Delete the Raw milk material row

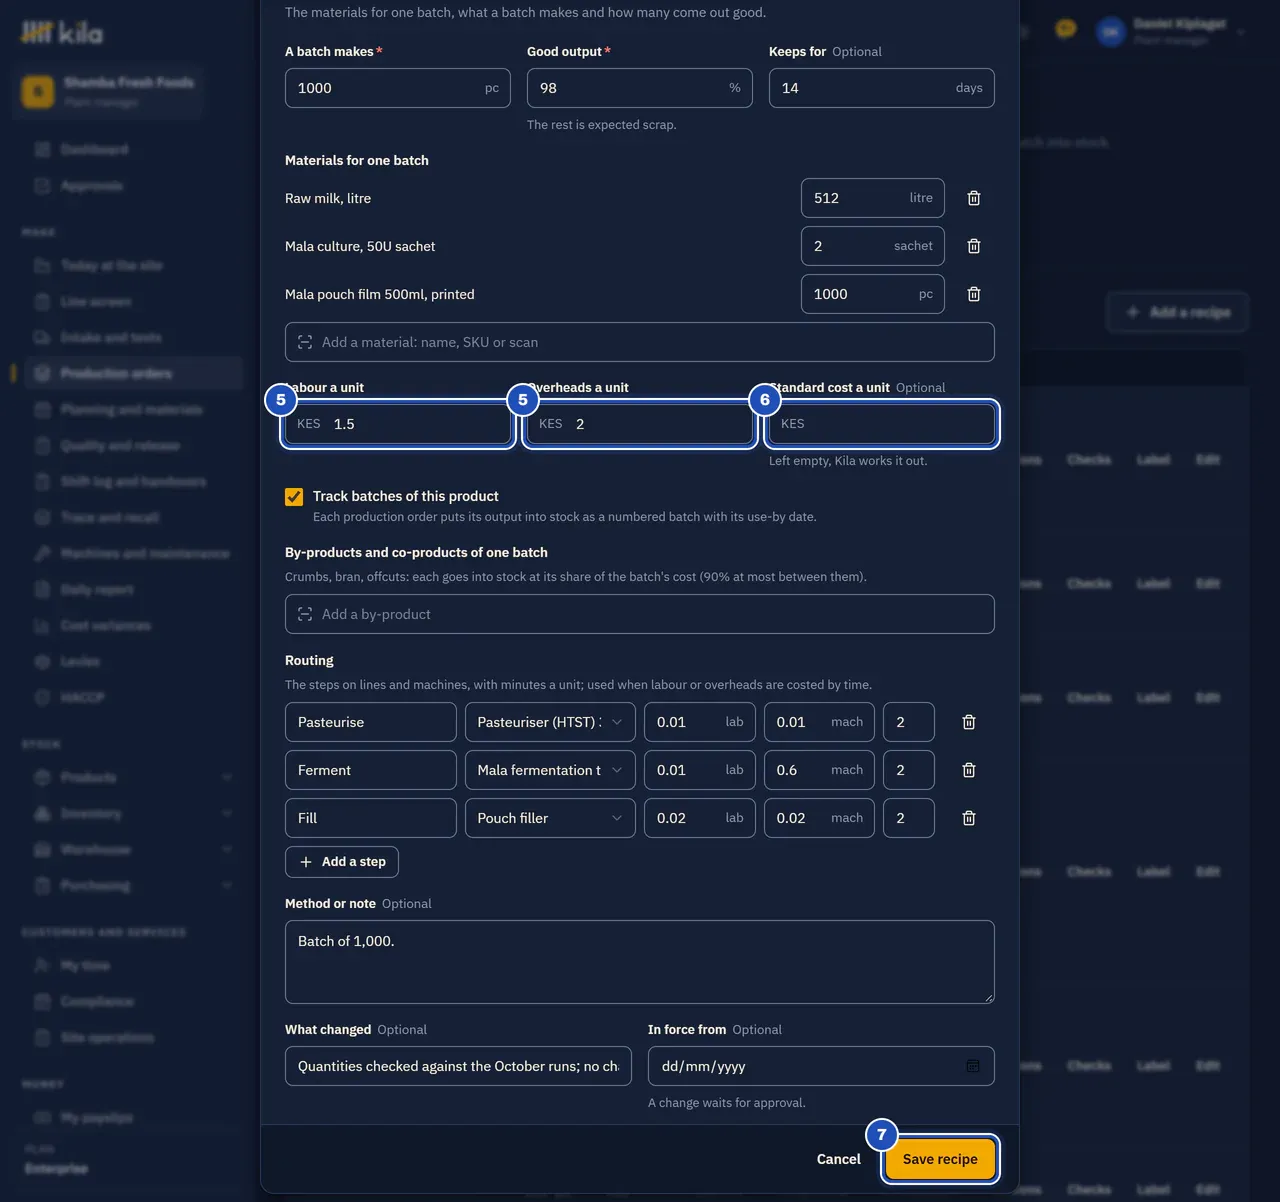(974, 198)
